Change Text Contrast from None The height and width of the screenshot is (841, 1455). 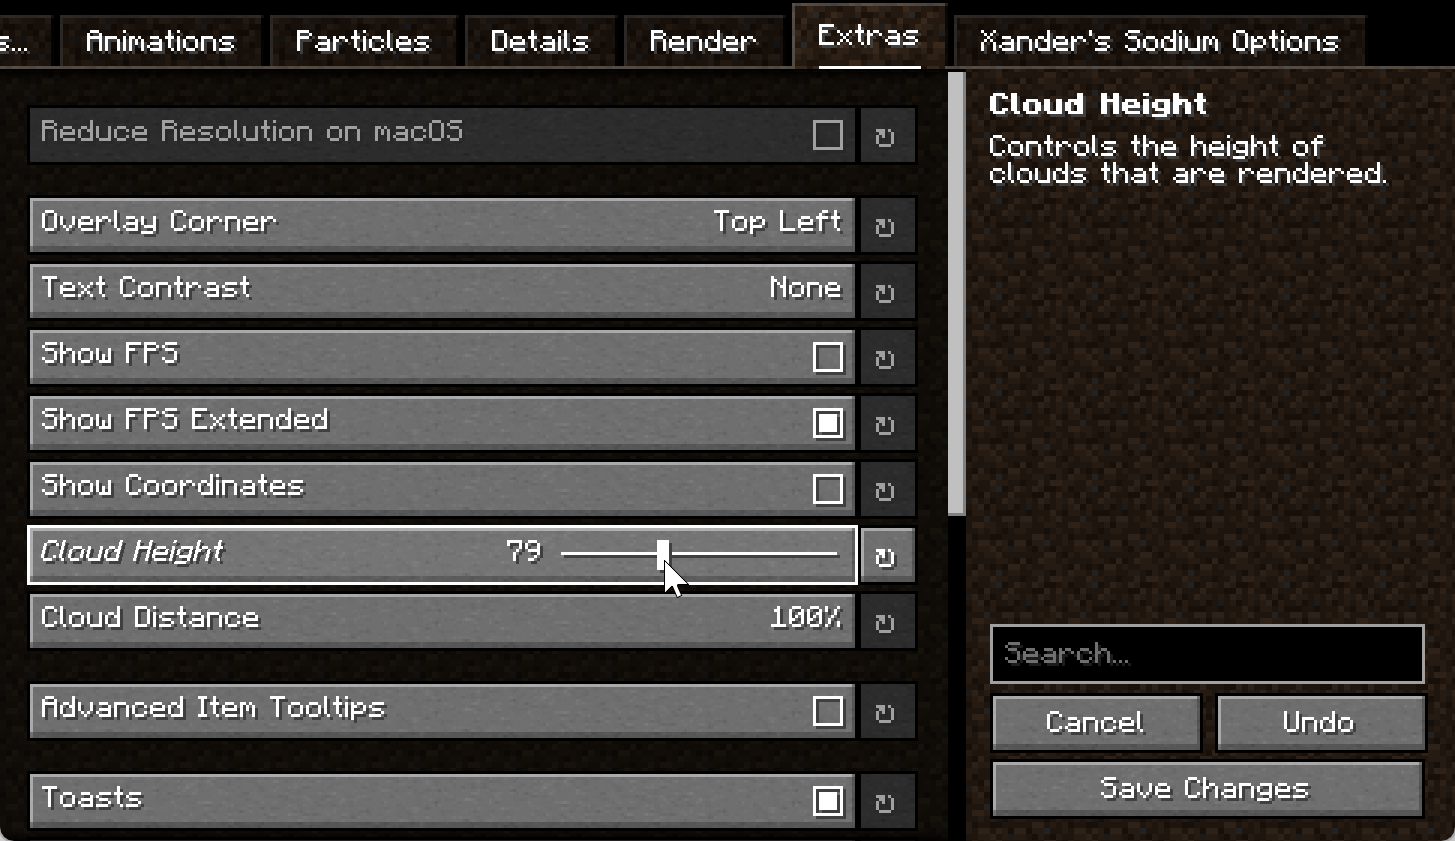pyautogui.click(x=443, y=290)
